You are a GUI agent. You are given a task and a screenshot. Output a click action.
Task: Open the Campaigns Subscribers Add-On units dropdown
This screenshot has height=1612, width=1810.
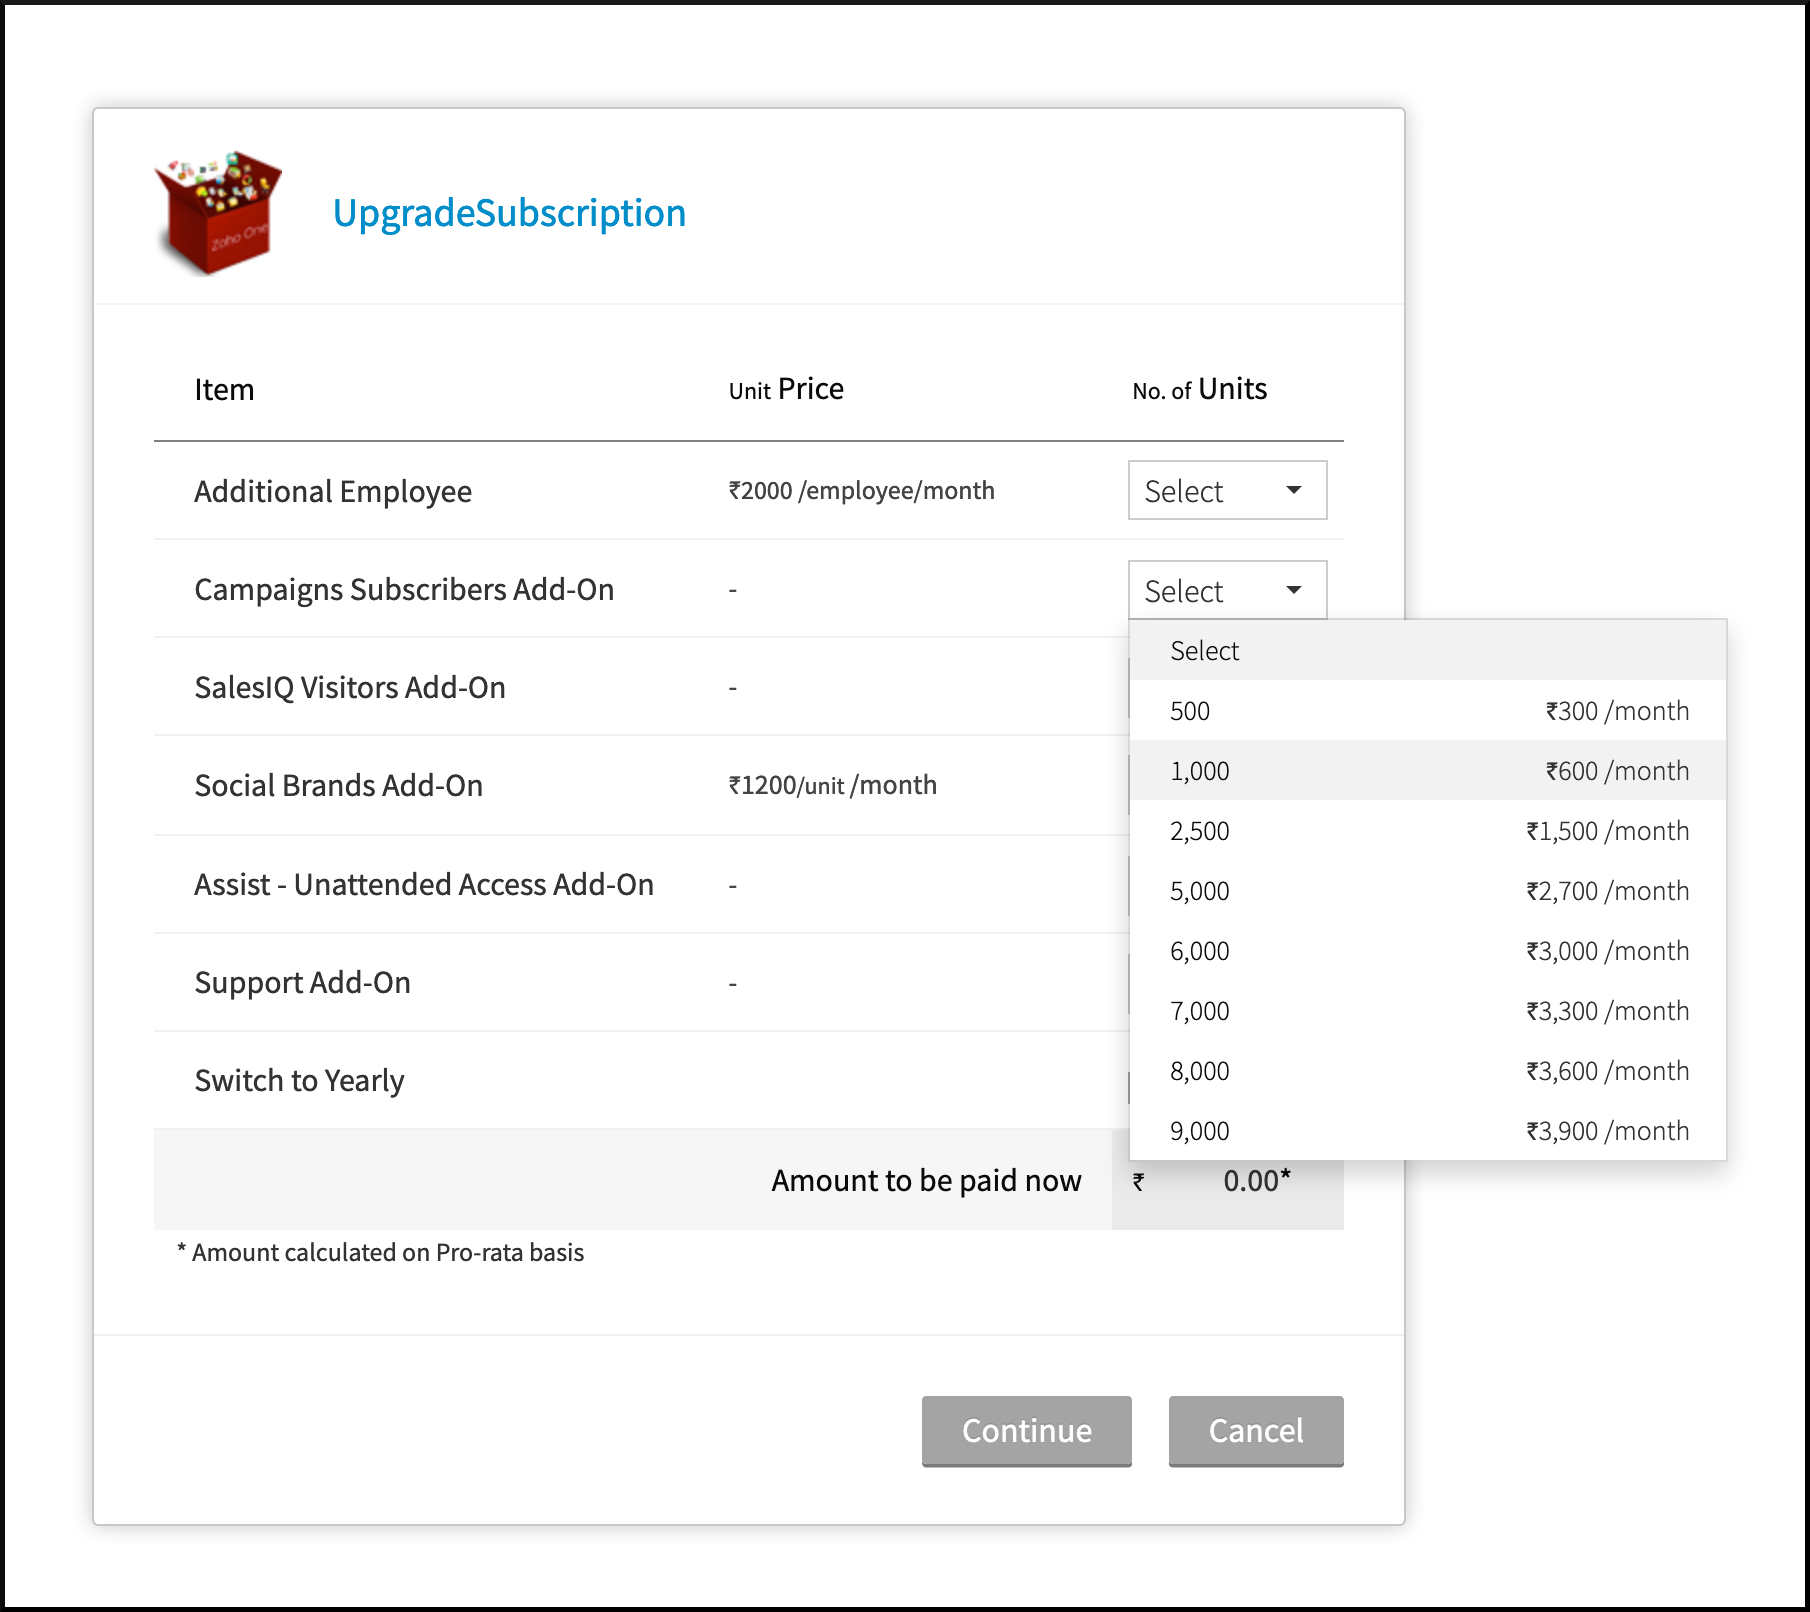tap(1227, 590)
